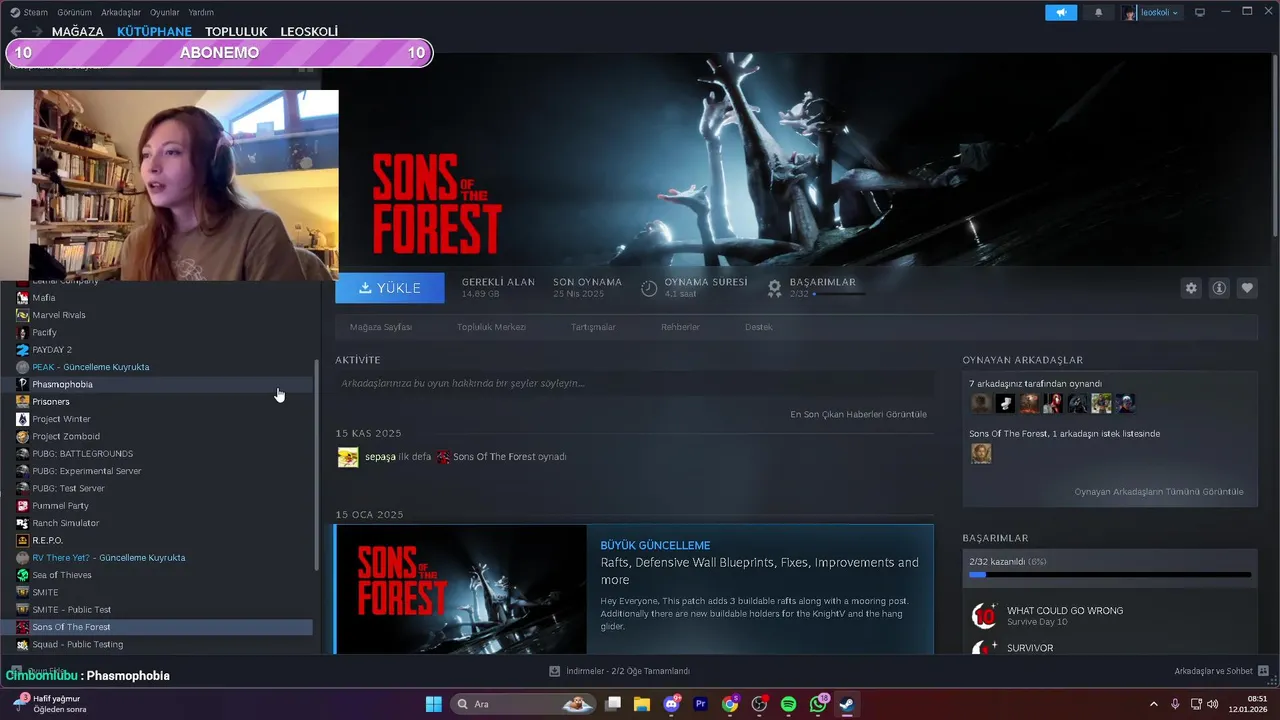Image resolution: width=1280 pixels, height=720 pixels.
Task: Open the LEOSKOLI profile tab
Action: click(x=309, y=31)
